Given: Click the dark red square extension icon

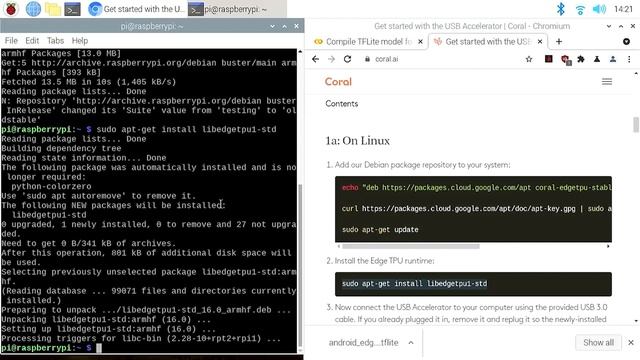Looking at the screenshot, I should [549, 59].
